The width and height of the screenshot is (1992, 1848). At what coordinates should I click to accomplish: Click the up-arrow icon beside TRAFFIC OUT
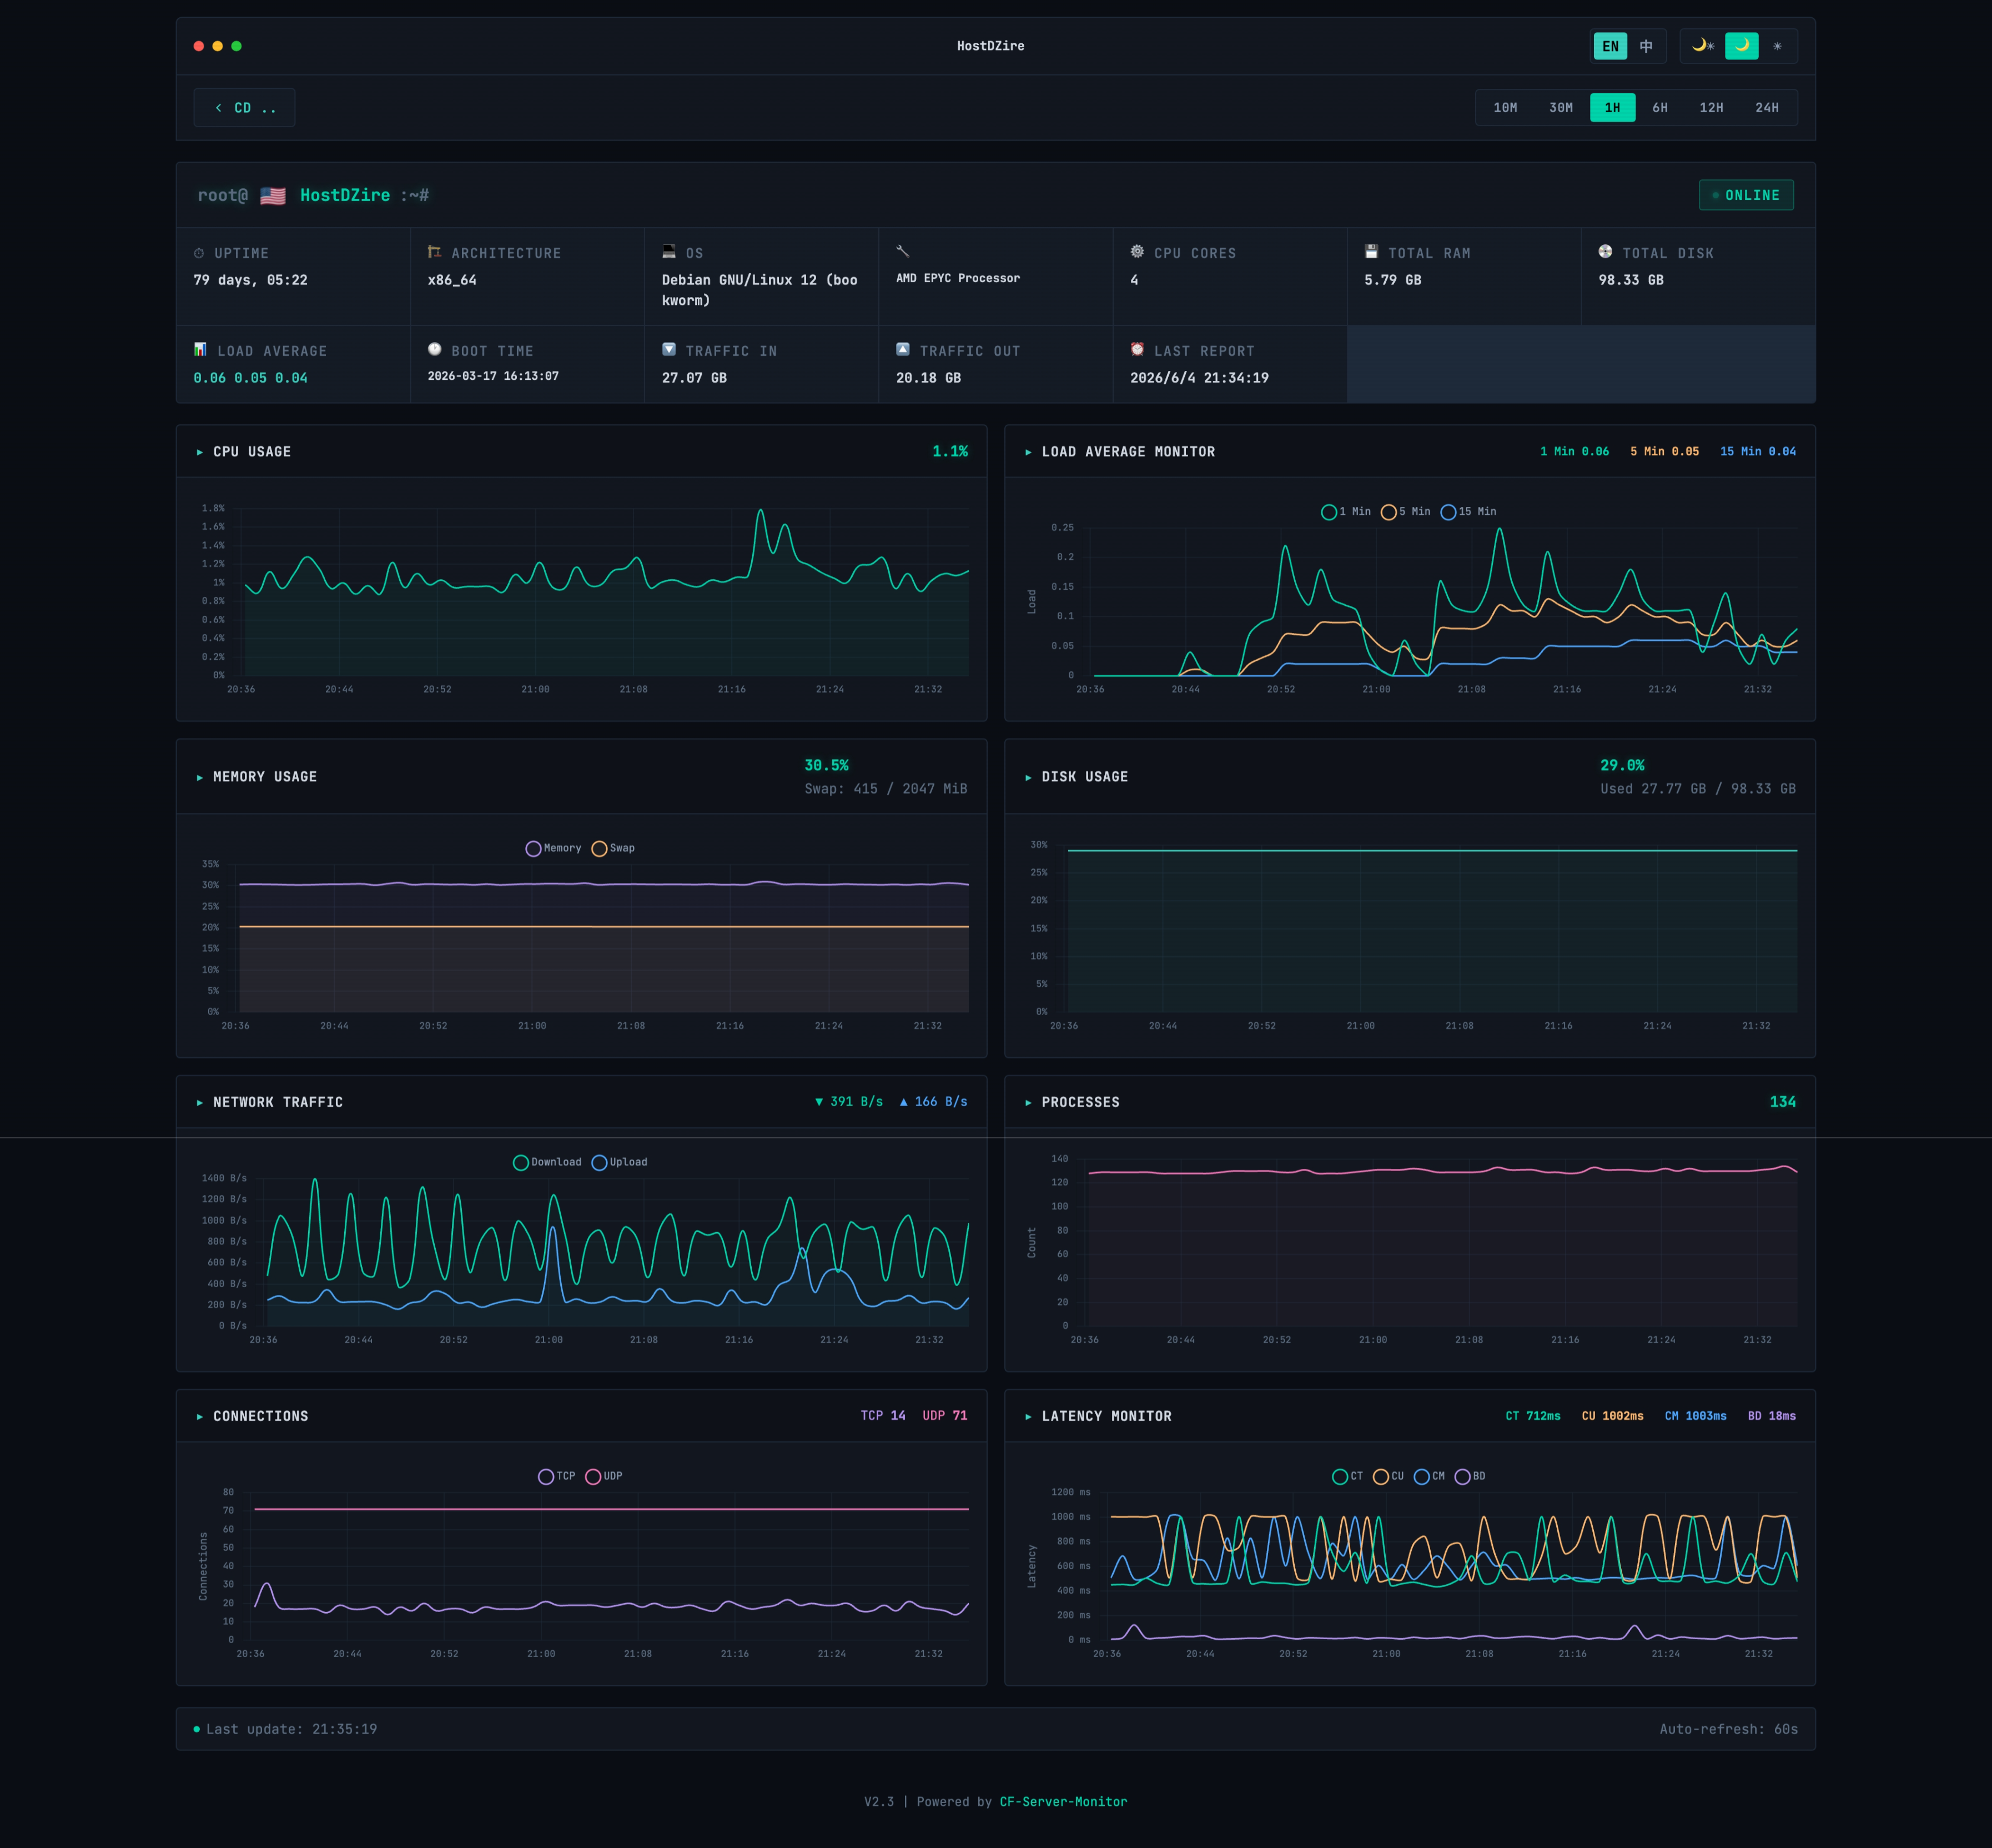click(903, 349)
